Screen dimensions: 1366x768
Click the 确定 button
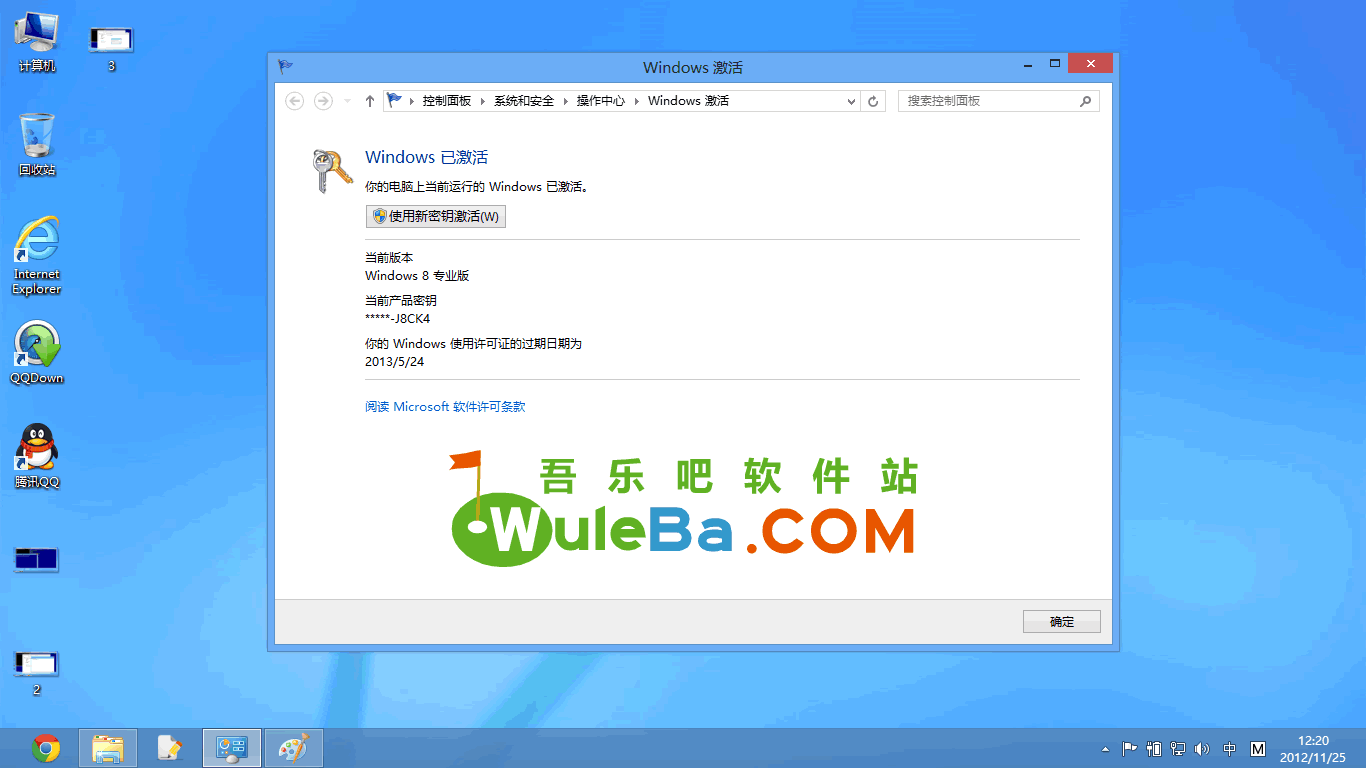coord(1061,621)
